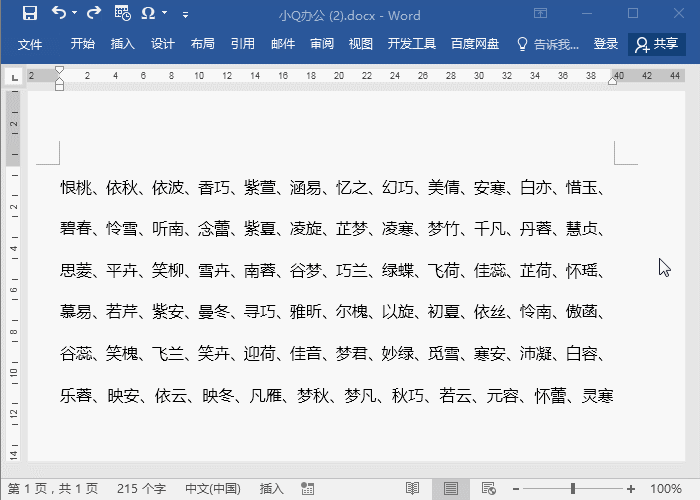Select the 邮件 tab

[283, 43]
